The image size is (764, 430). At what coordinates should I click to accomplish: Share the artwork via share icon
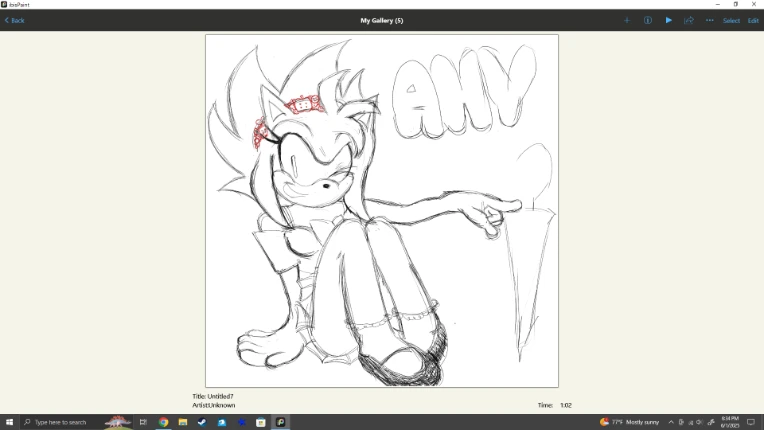(x=689, y=20)
